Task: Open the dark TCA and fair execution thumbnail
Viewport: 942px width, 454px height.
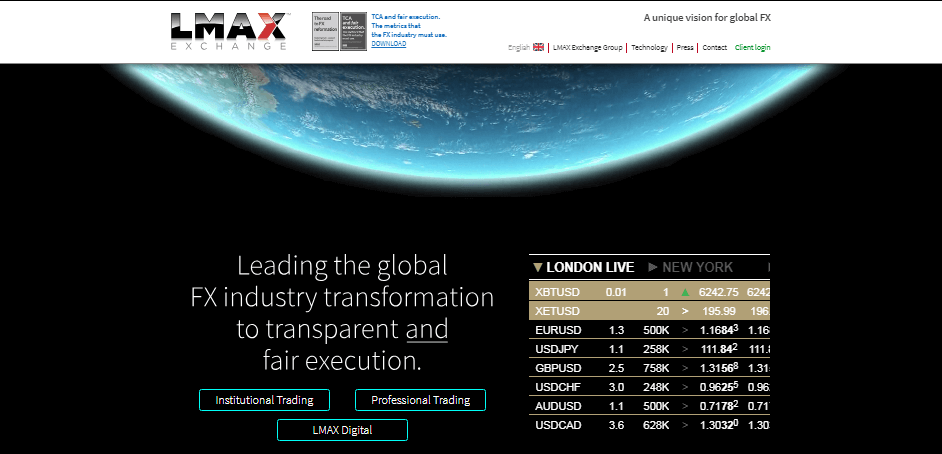Action: click(x=353, y=31)
